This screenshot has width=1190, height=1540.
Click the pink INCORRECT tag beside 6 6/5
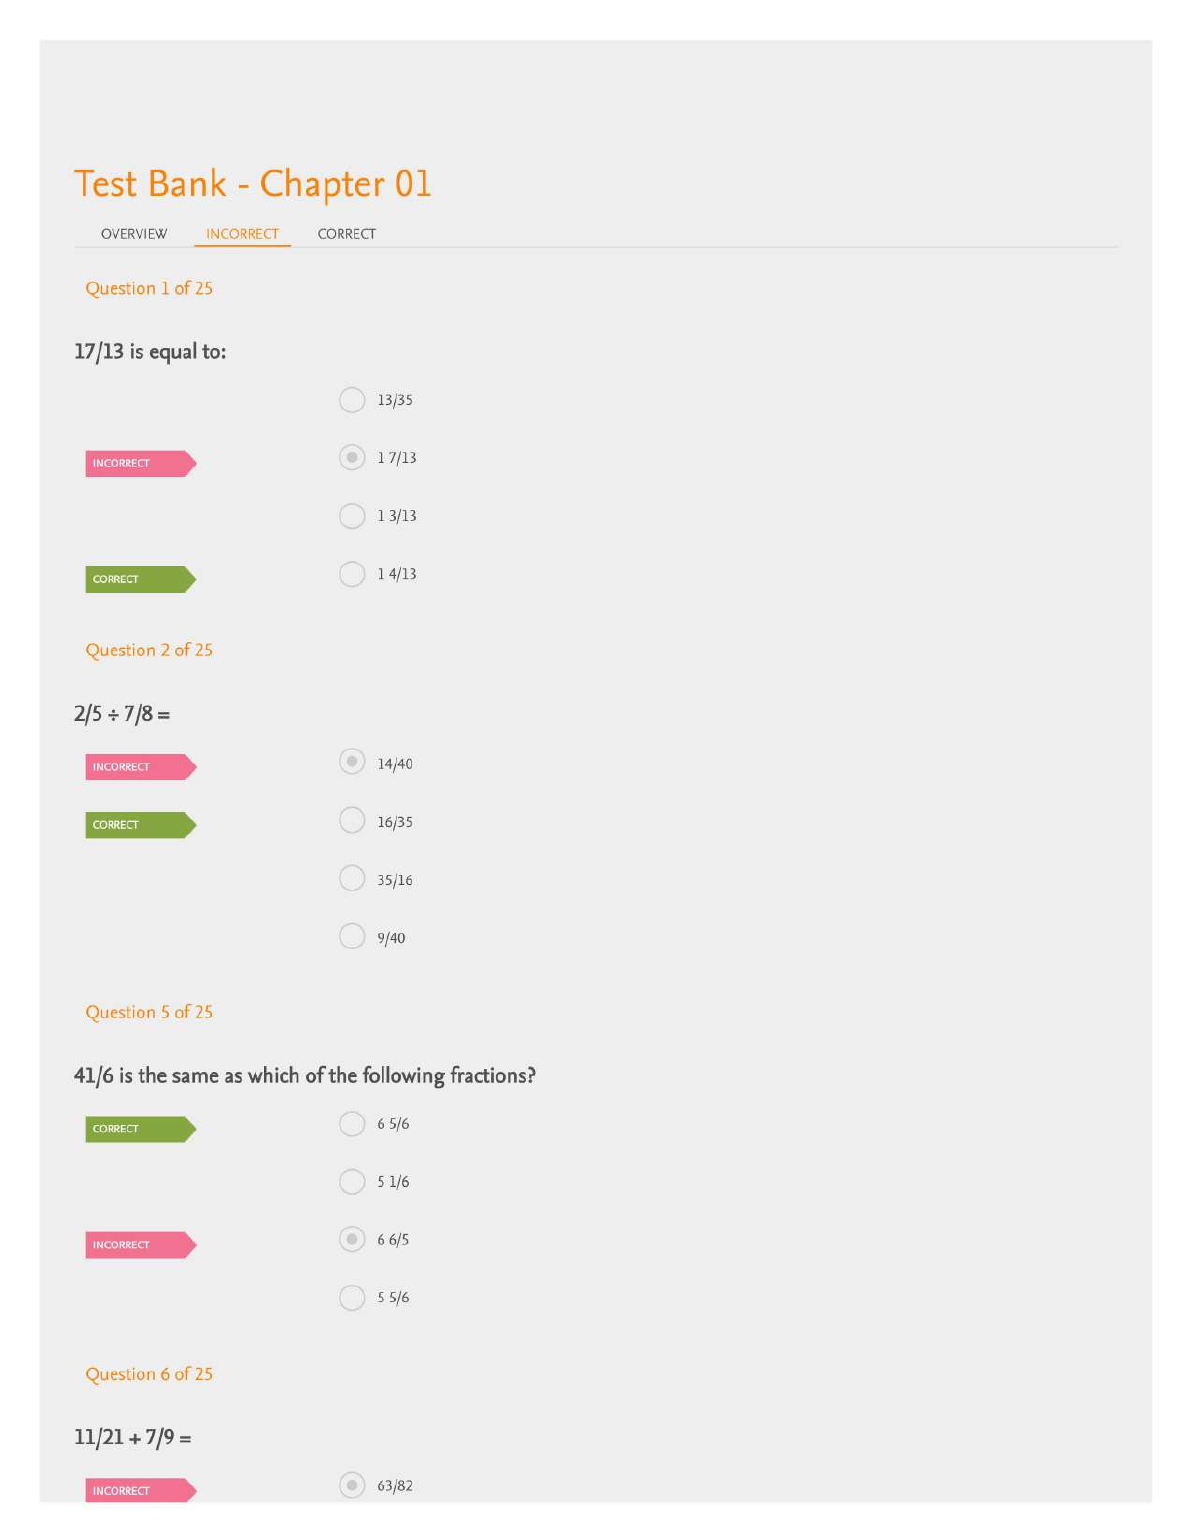139,1245
